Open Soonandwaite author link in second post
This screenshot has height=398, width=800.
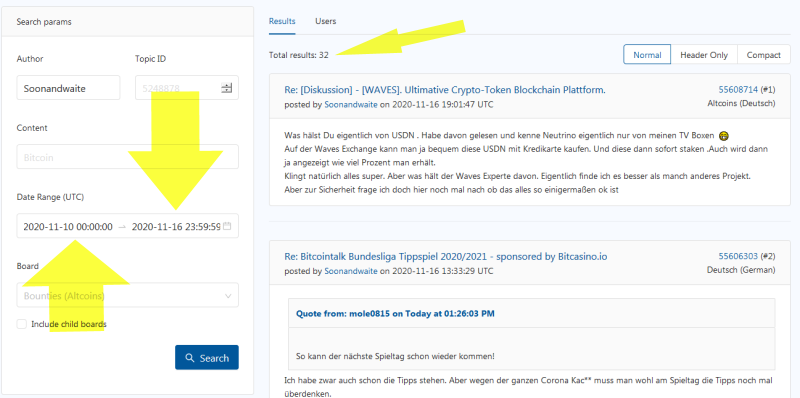point(351,271)
